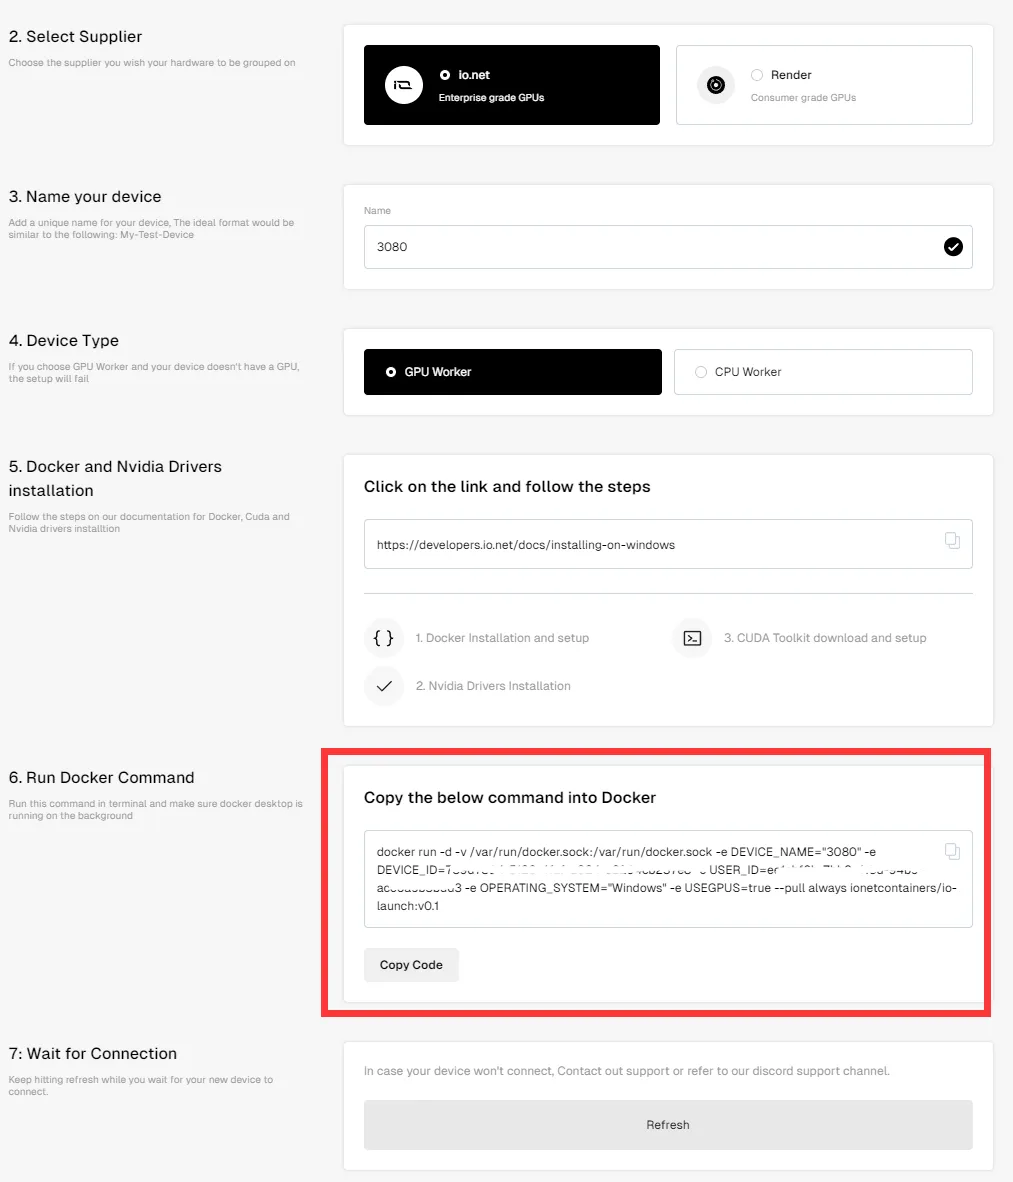Choose the GPU Worker radio option

(x=391, y=372)
